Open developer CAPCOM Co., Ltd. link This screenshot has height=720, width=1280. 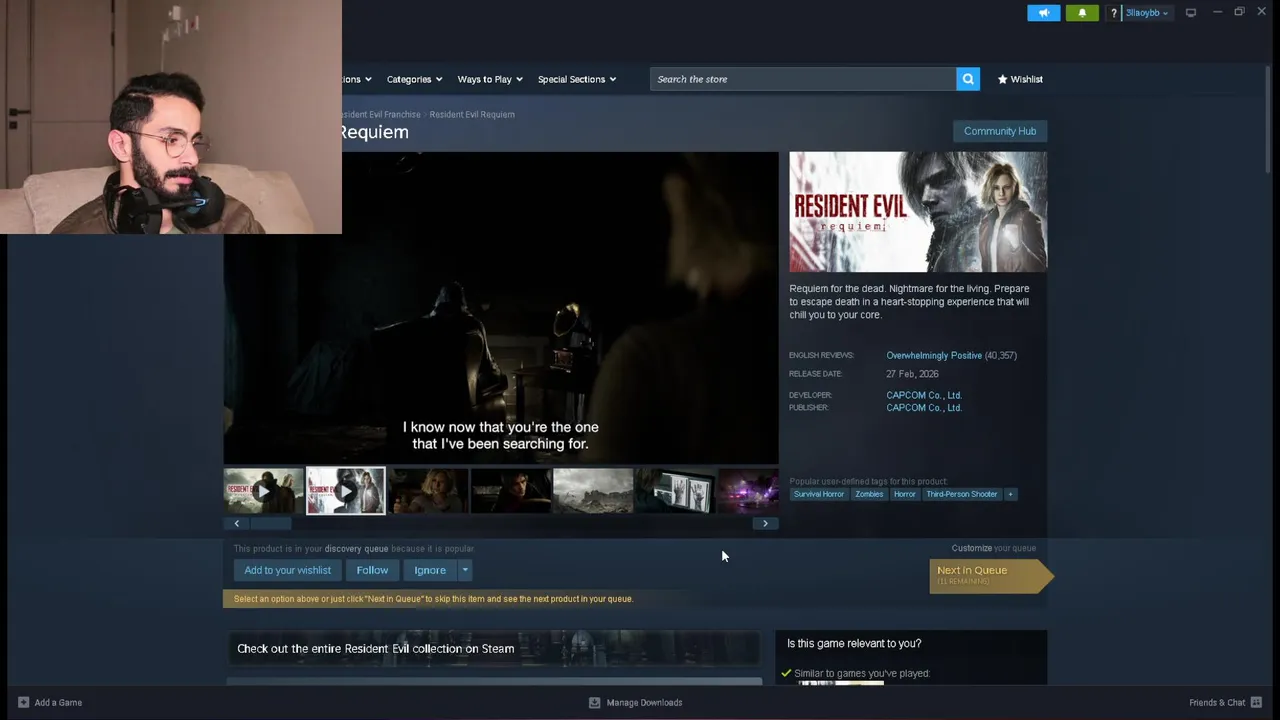(924, 395)
